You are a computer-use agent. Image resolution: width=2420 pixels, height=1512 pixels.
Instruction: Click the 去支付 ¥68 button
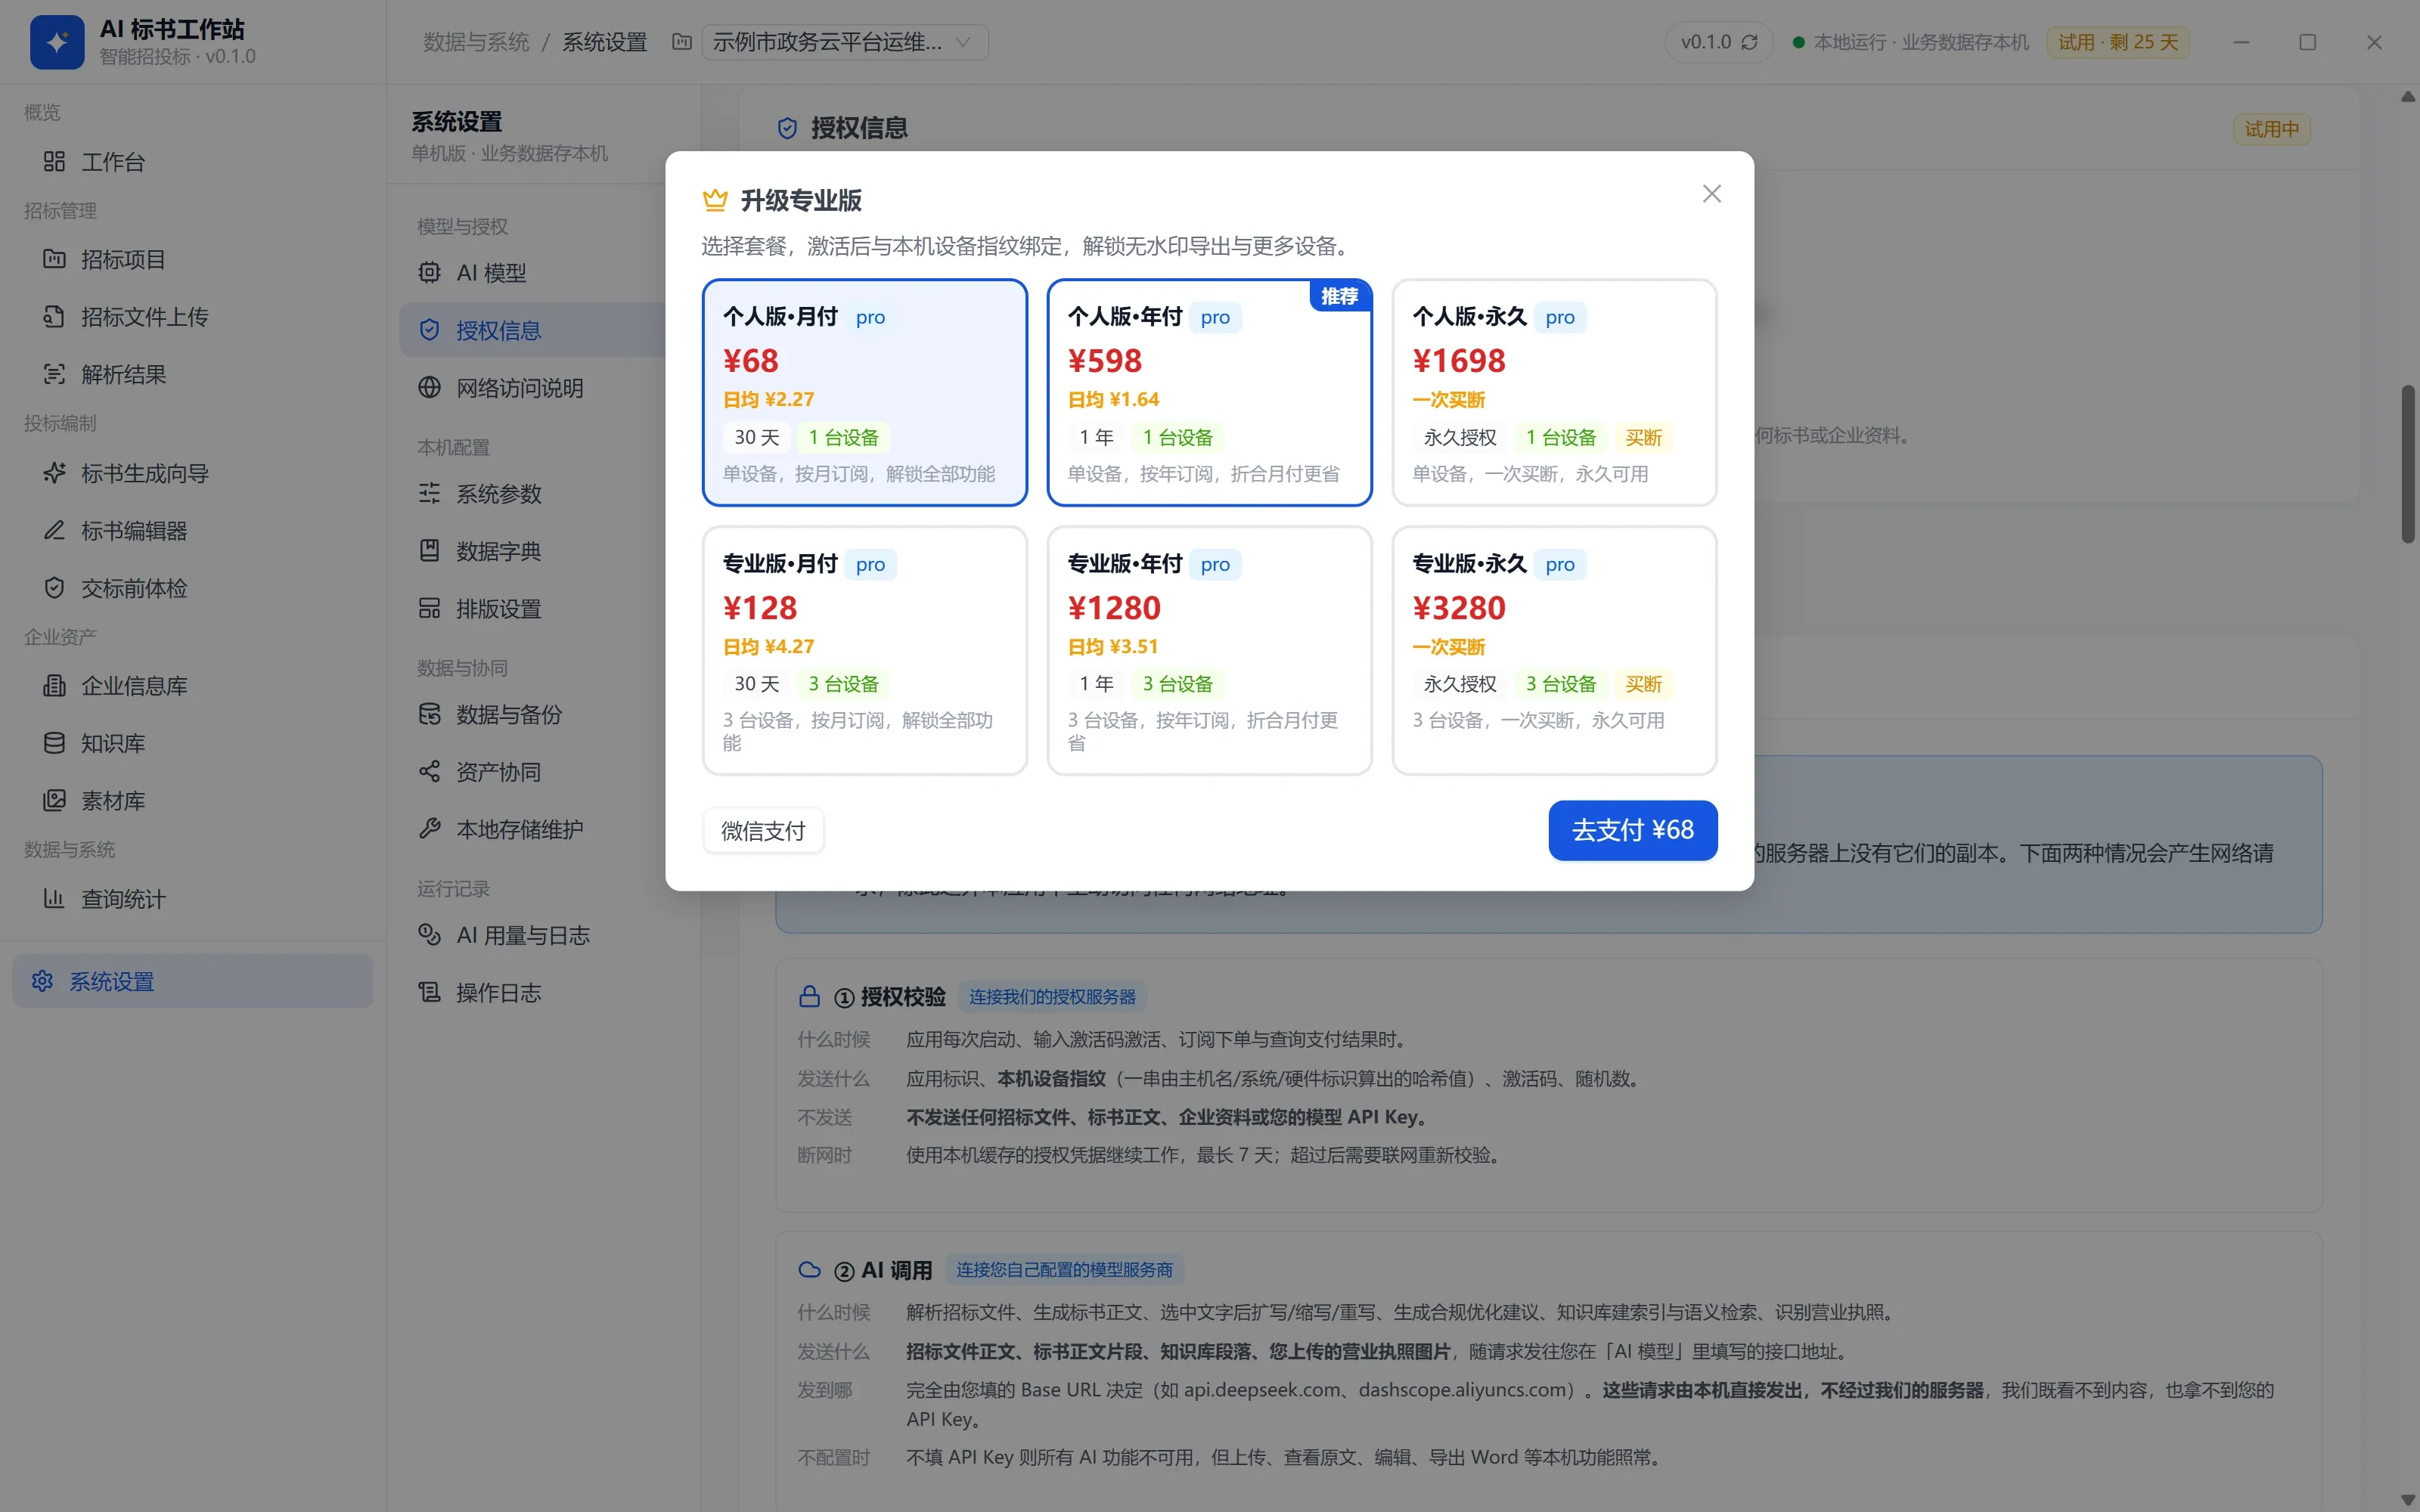point(1632,830)
